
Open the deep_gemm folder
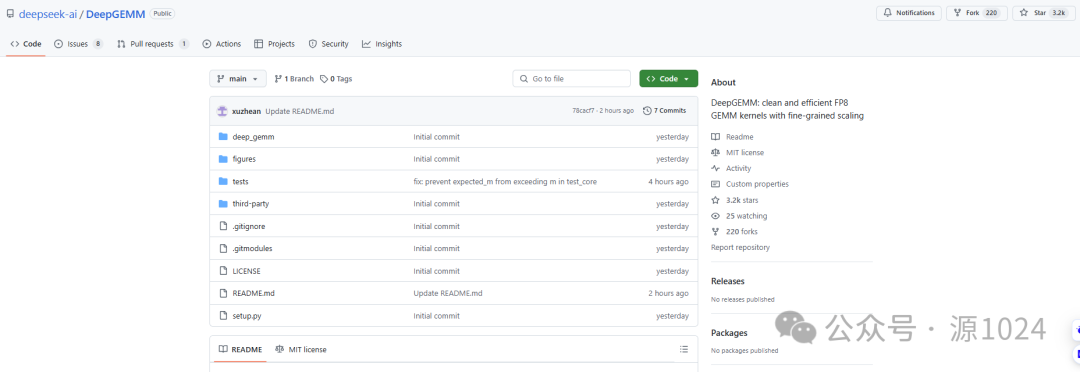click(x=253, y=137)
